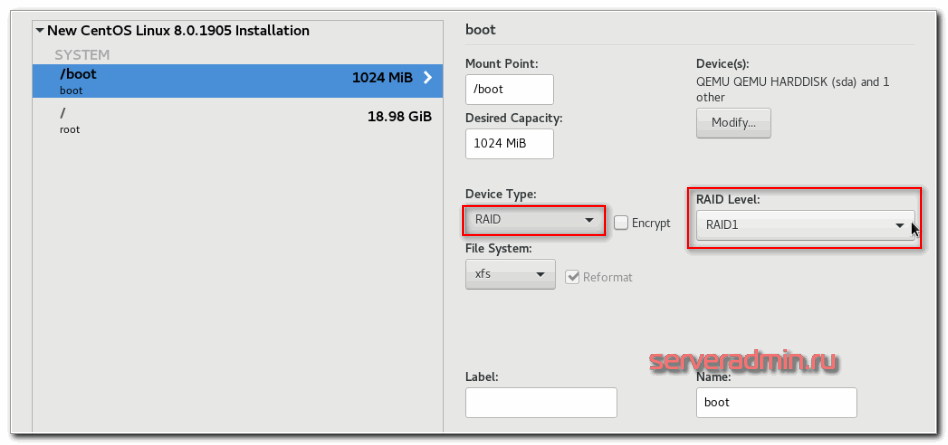Click the Label input field

(x=540, y=402)
